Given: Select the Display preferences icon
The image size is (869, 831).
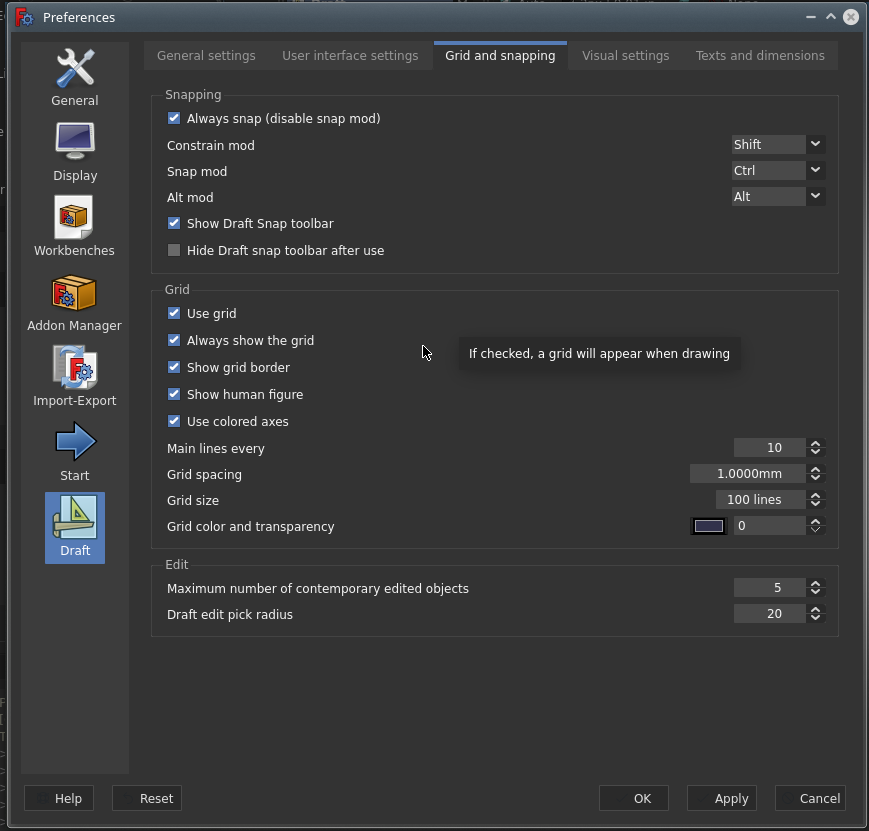Looking at the screenshot, I should [74, 152].
